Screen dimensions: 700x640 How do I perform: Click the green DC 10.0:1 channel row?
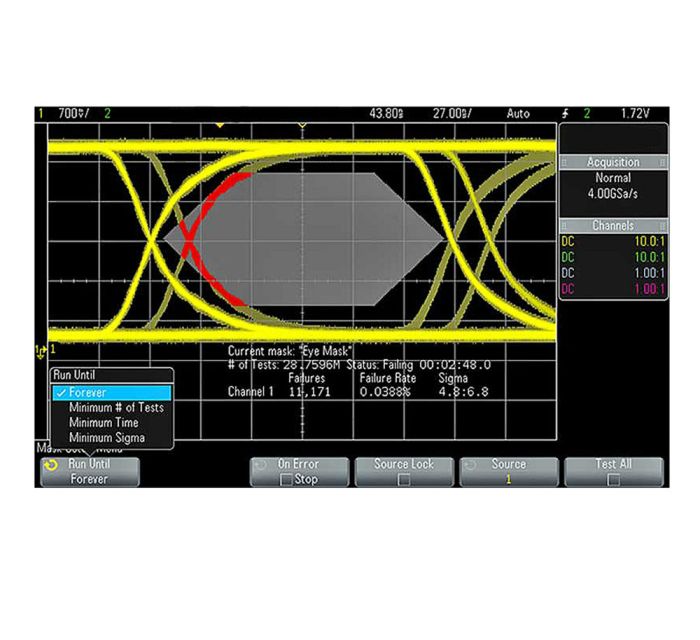(613, 257)
